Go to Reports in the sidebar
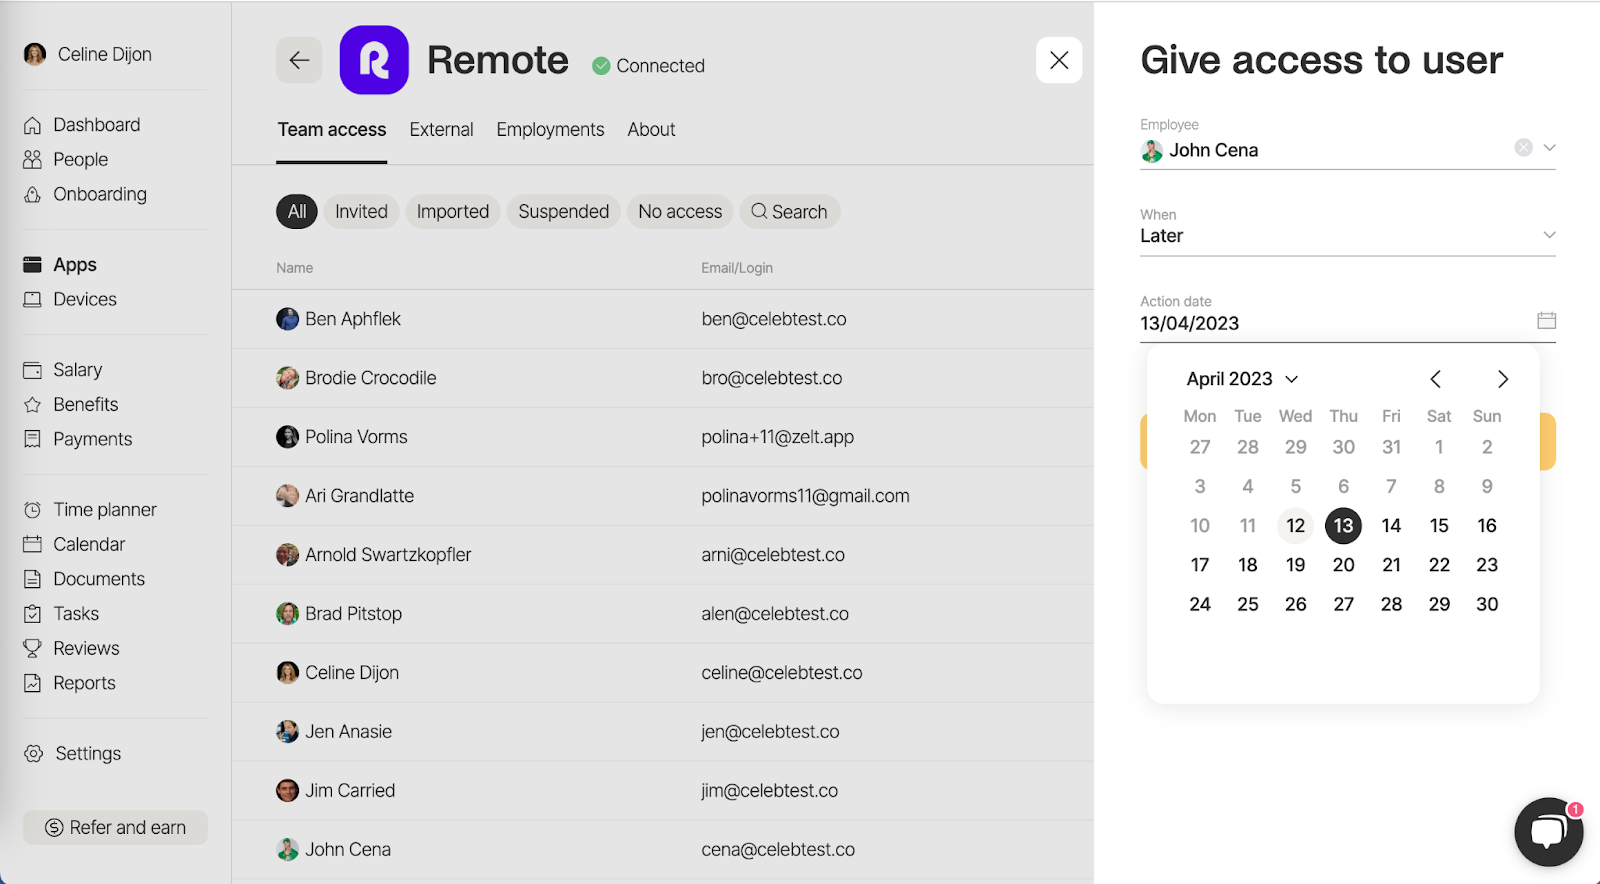The height and width of the screenshot is (884, 1600). 69,683
